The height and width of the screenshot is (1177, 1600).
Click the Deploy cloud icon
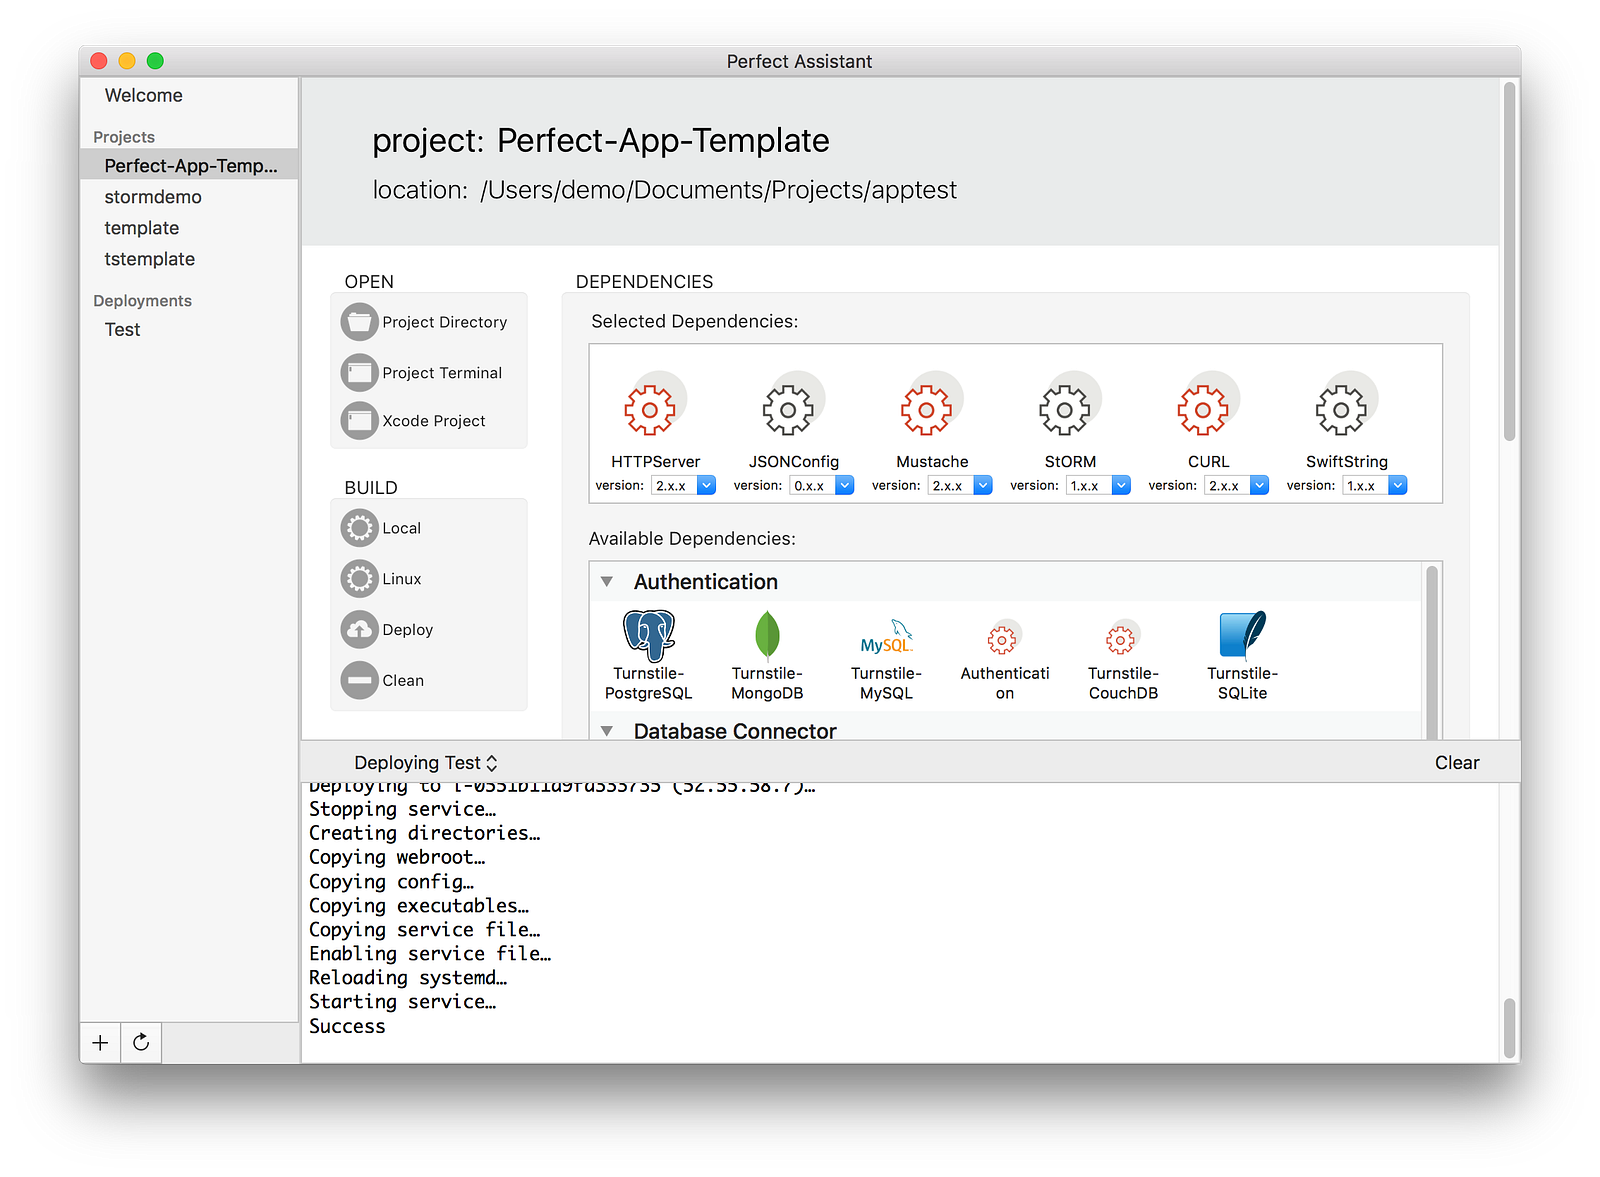(359, 630)
